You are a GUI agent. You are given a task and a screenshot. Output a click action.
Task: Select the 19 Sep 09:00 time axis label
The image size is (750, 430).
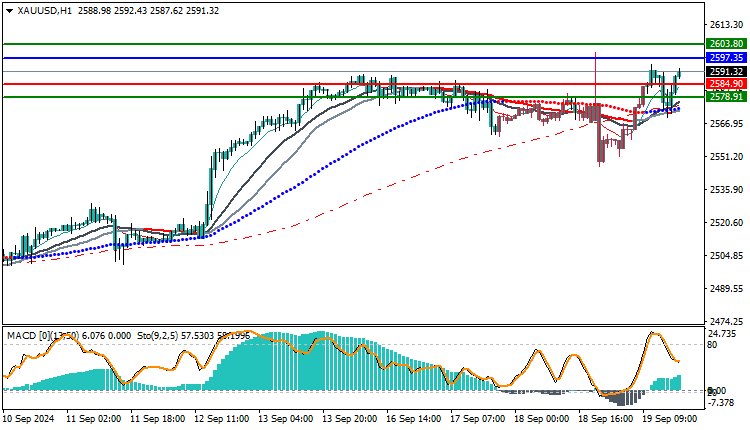click(x=670, y=419)
